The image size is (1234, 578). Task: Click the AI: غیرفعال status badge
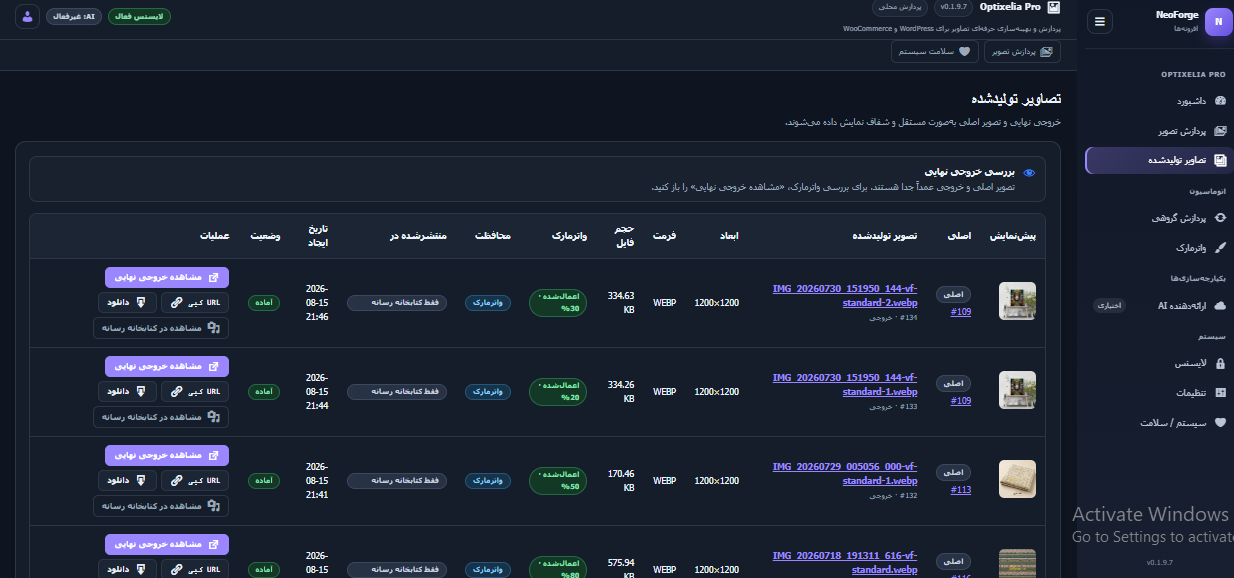[x=73, y=16]
